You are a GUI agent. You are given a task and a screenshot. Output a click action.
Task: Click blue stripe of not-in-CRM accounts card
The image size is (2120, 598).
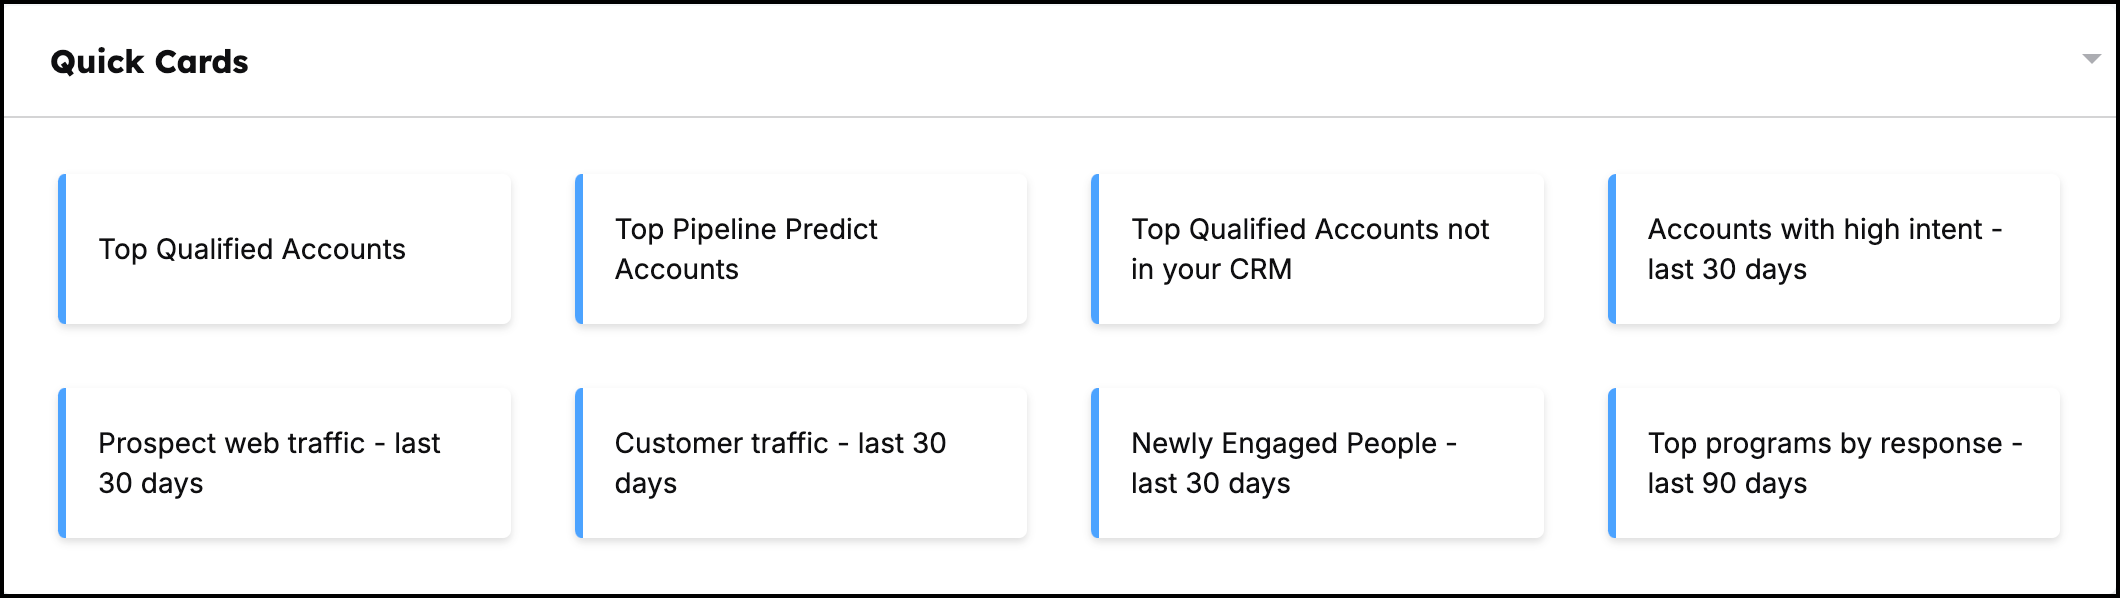[x=1095, y=249]
